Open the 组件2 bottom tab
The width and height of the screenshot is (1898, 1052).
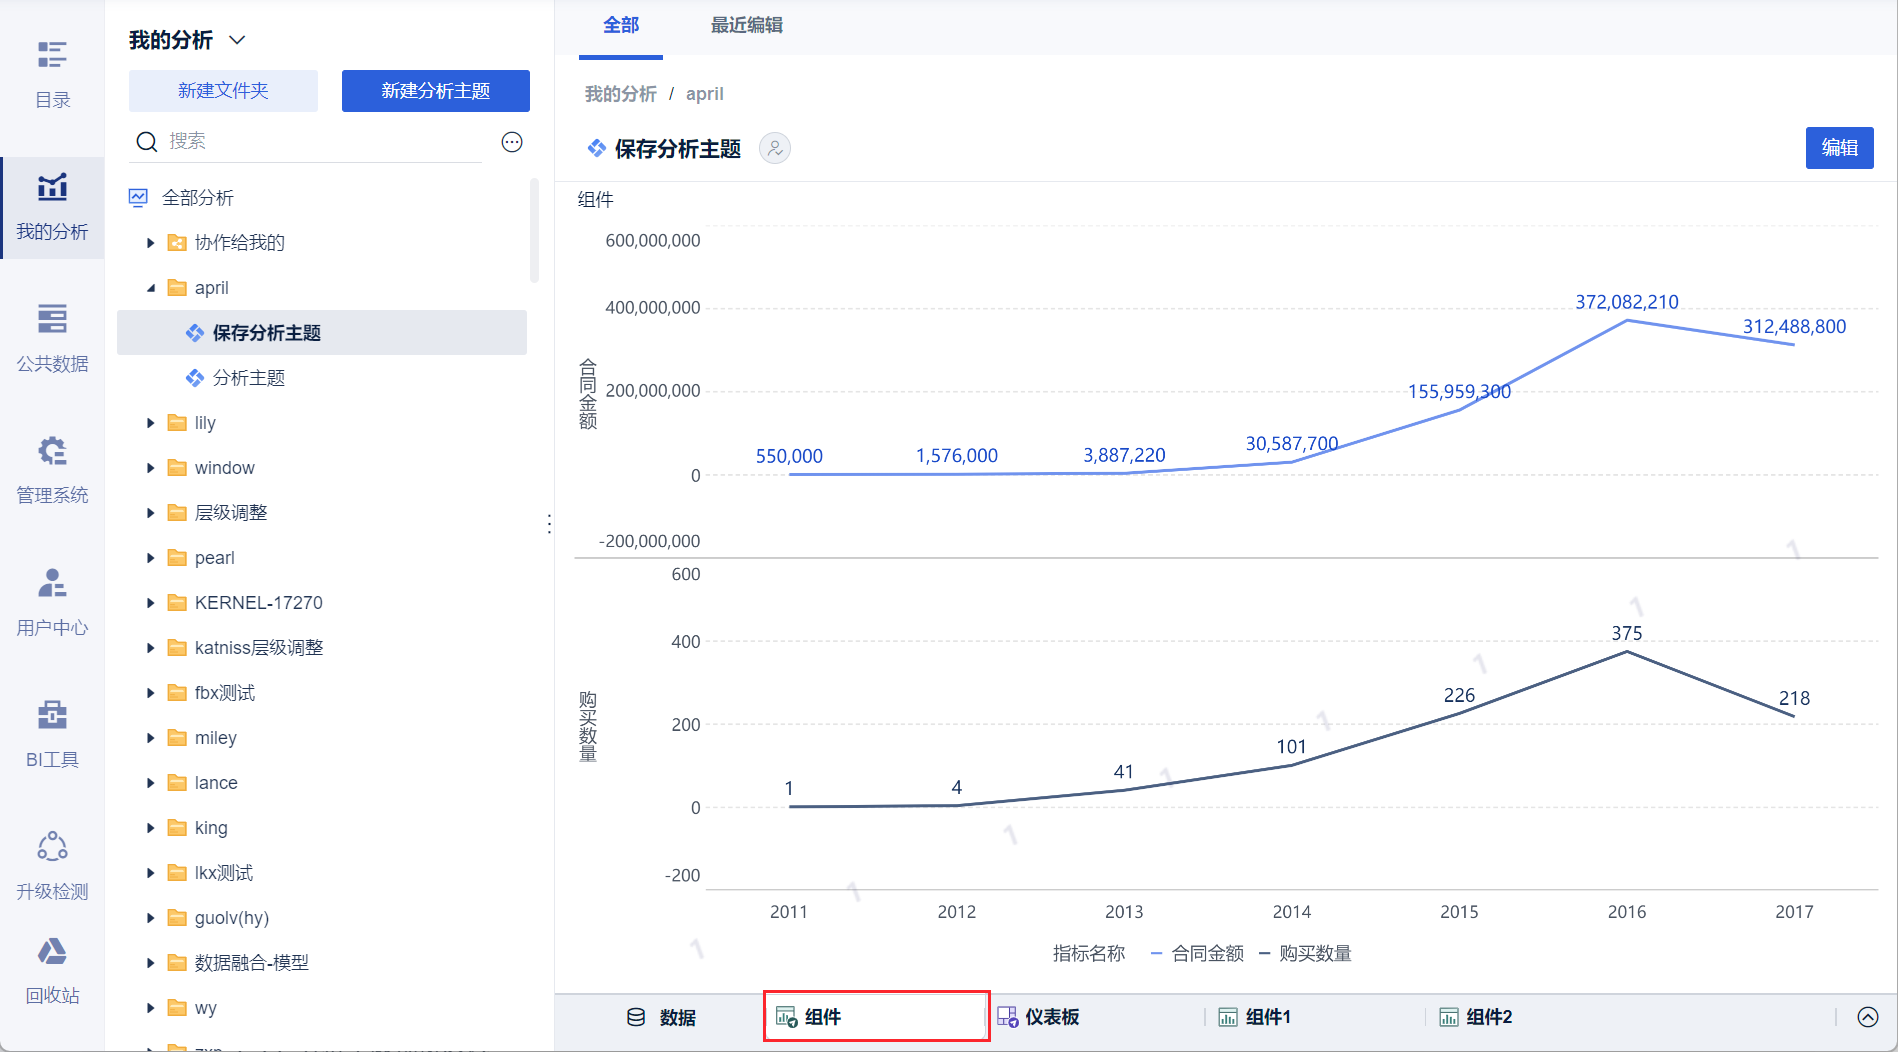pos(1476,1018)
